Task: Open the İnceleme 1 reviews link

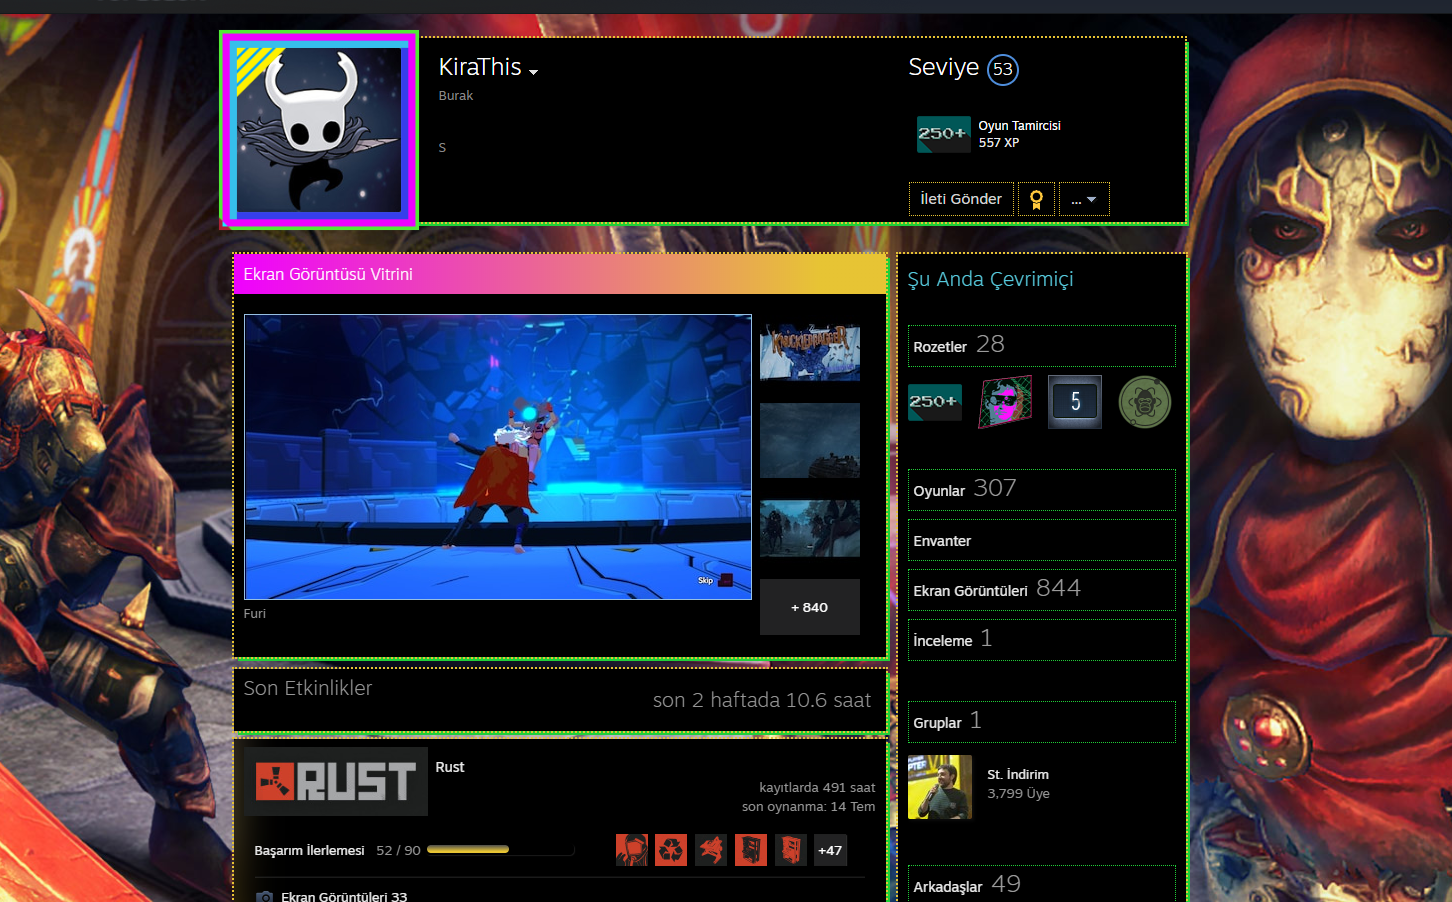Action: click(x=1042, y=640)
